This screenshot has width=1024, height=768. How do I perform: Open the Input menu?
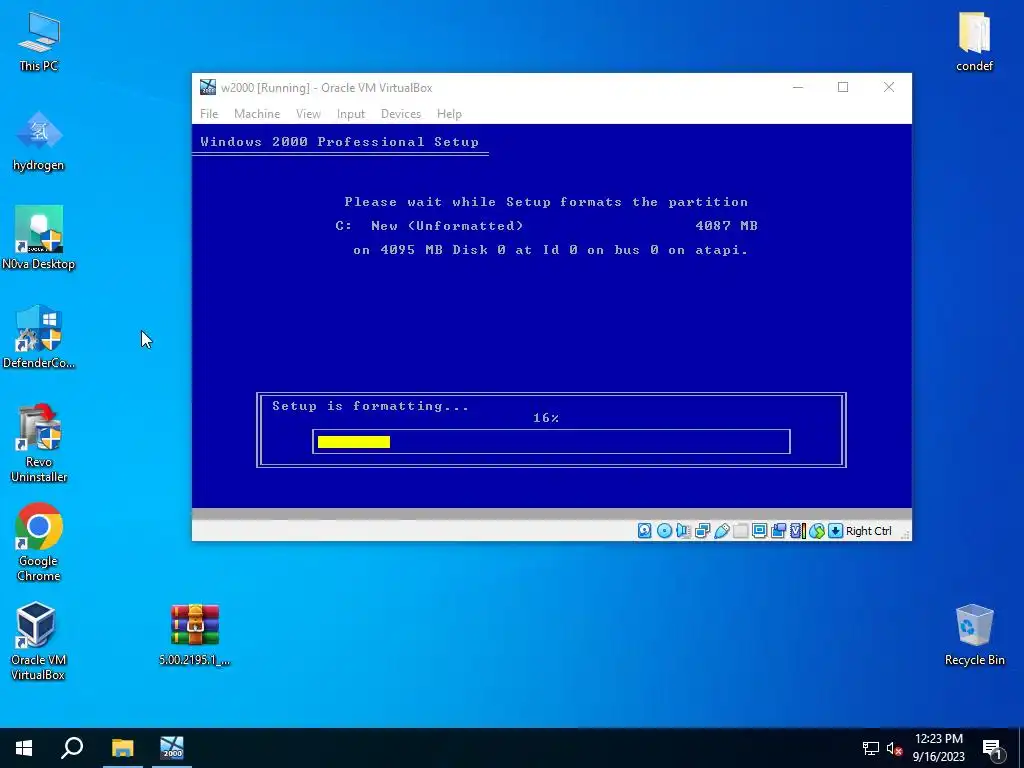pyautogui.click(x=351, y=114)
